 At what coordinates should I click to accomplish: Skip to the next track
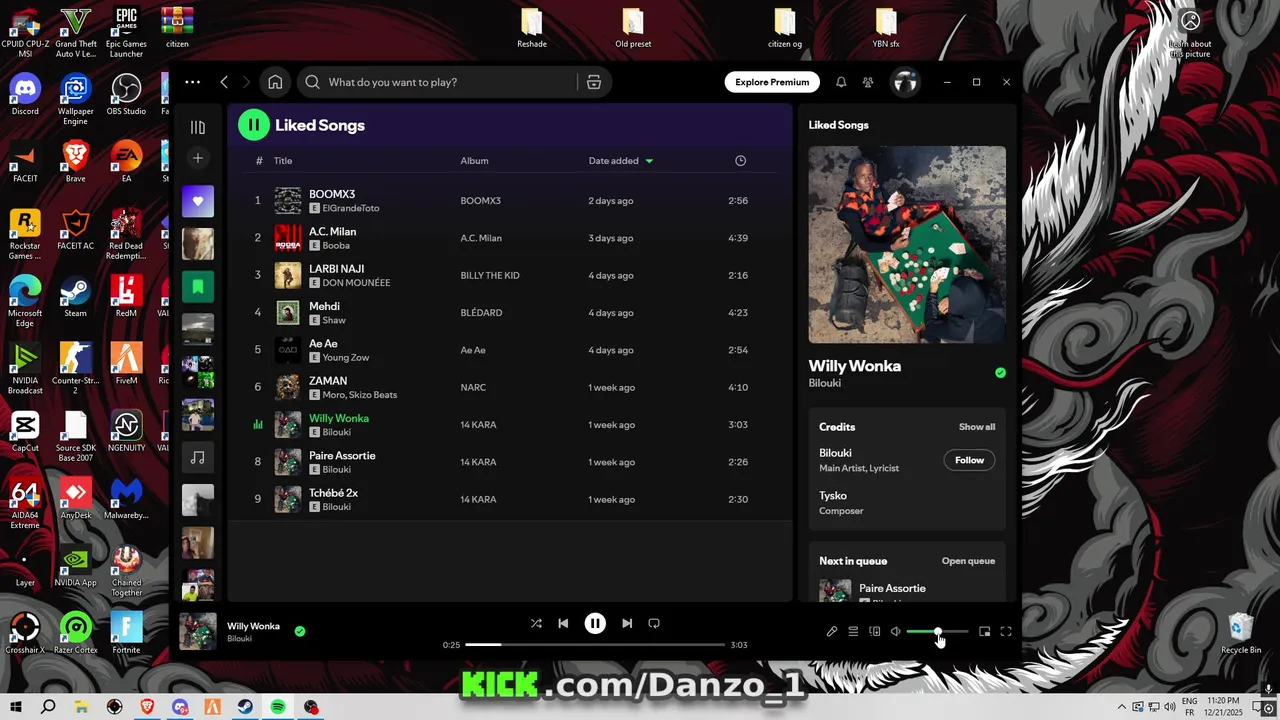pos(627,623)
